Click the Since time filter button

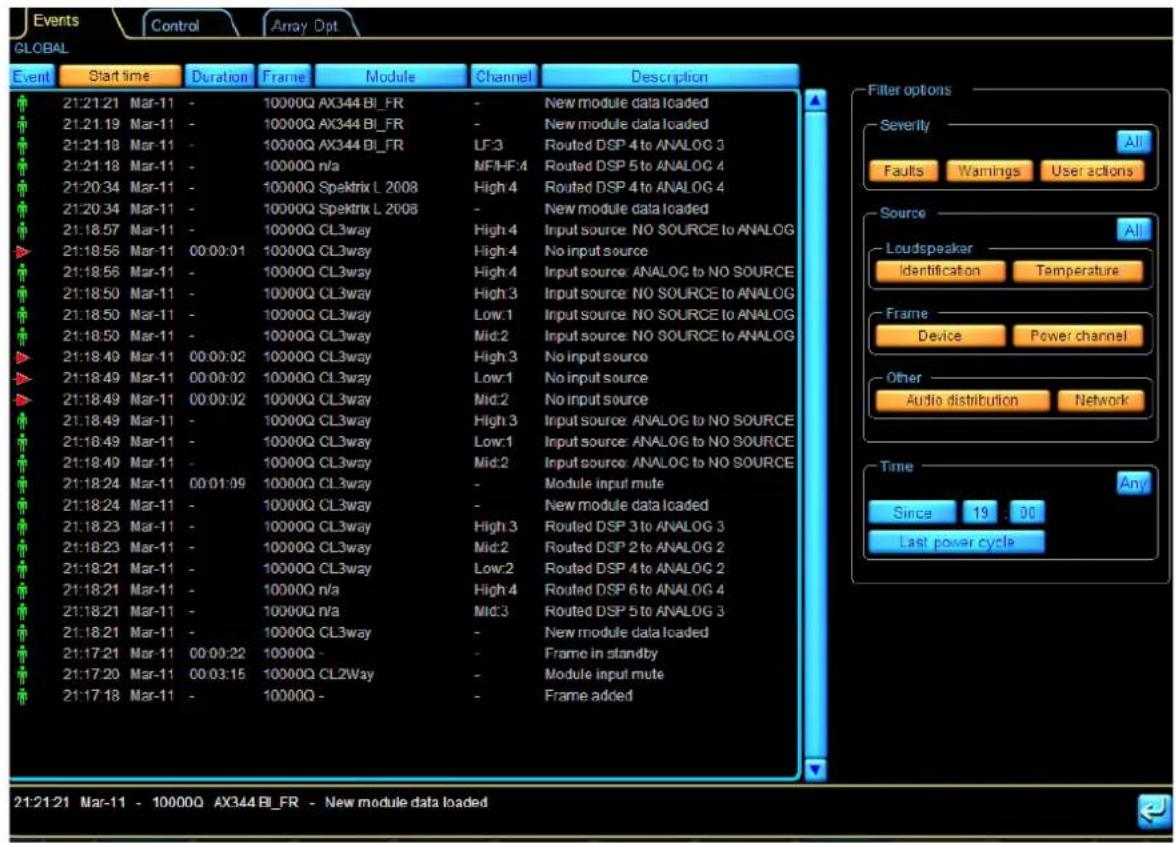click(x=912, y=513)
